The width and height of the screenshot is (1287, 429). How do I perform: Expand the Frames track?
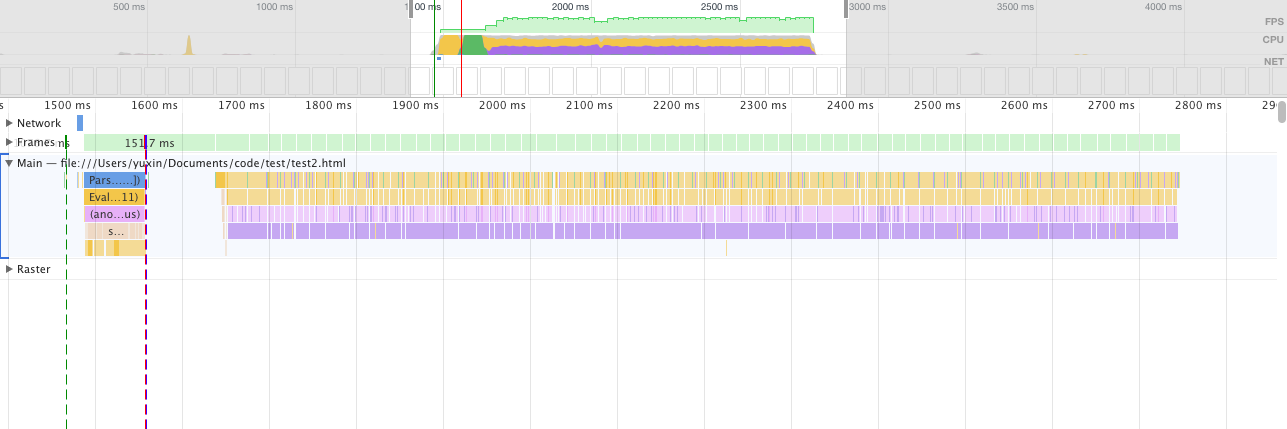(x=10, y=142)
